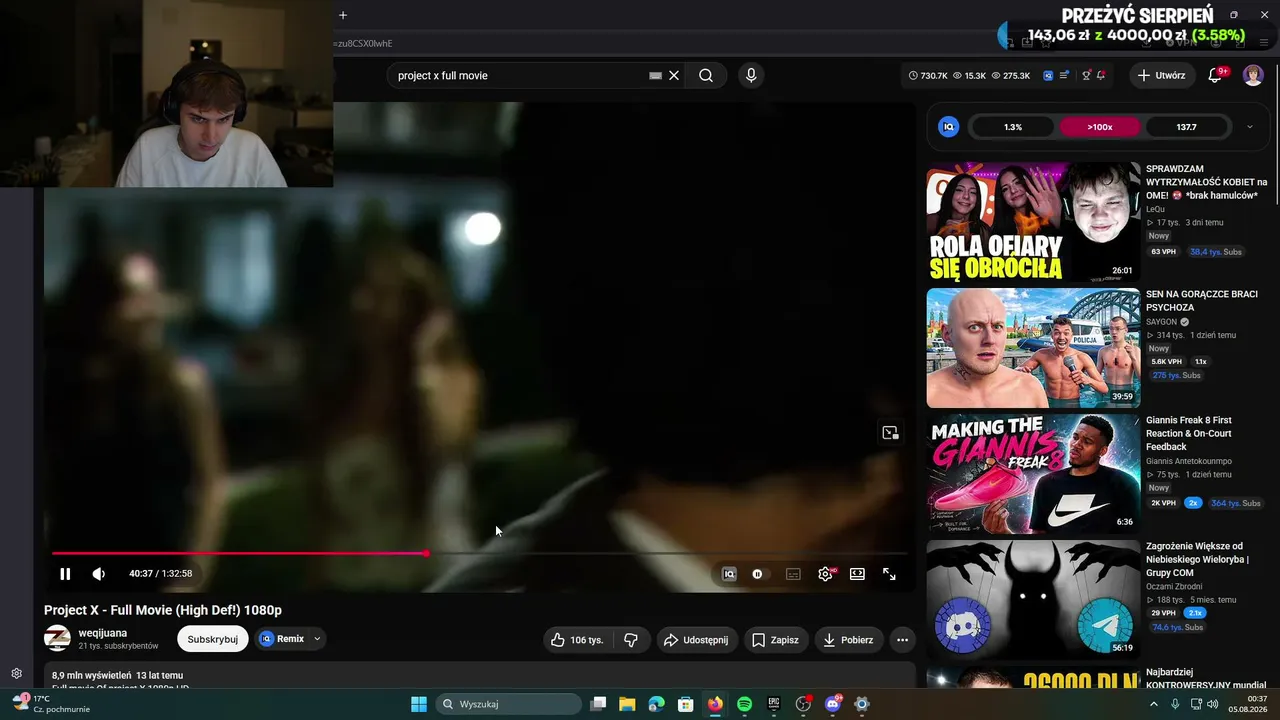1280x720 pixels.
Task: Open the vidIQ trophy icon
Action: [x=1086, y=75]
